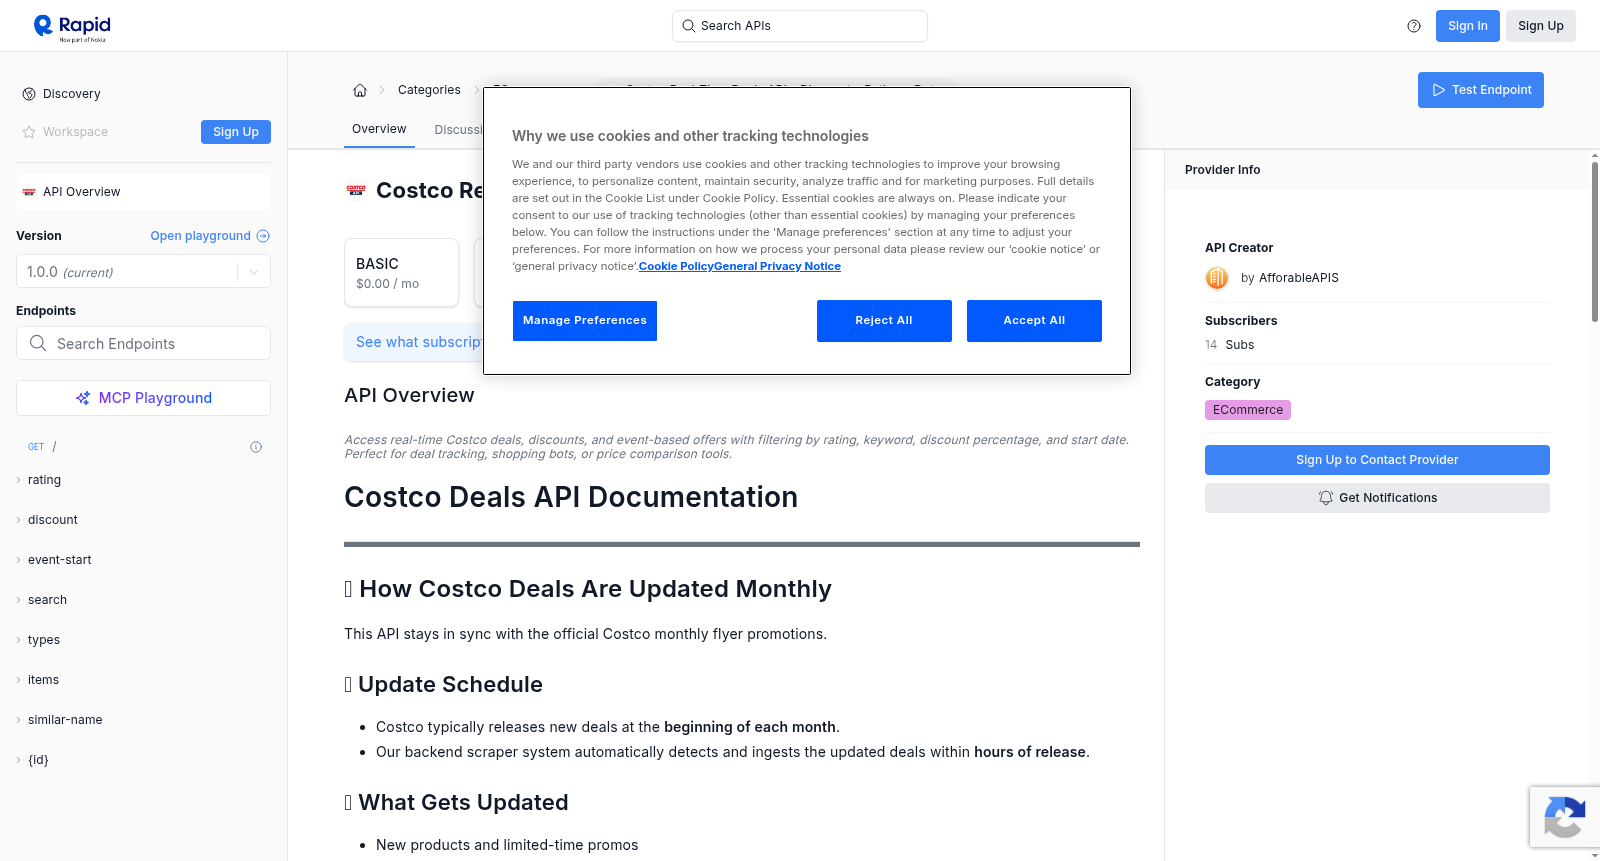
Task: Click the See what subscription link
Action: click(x=419, y=342)
